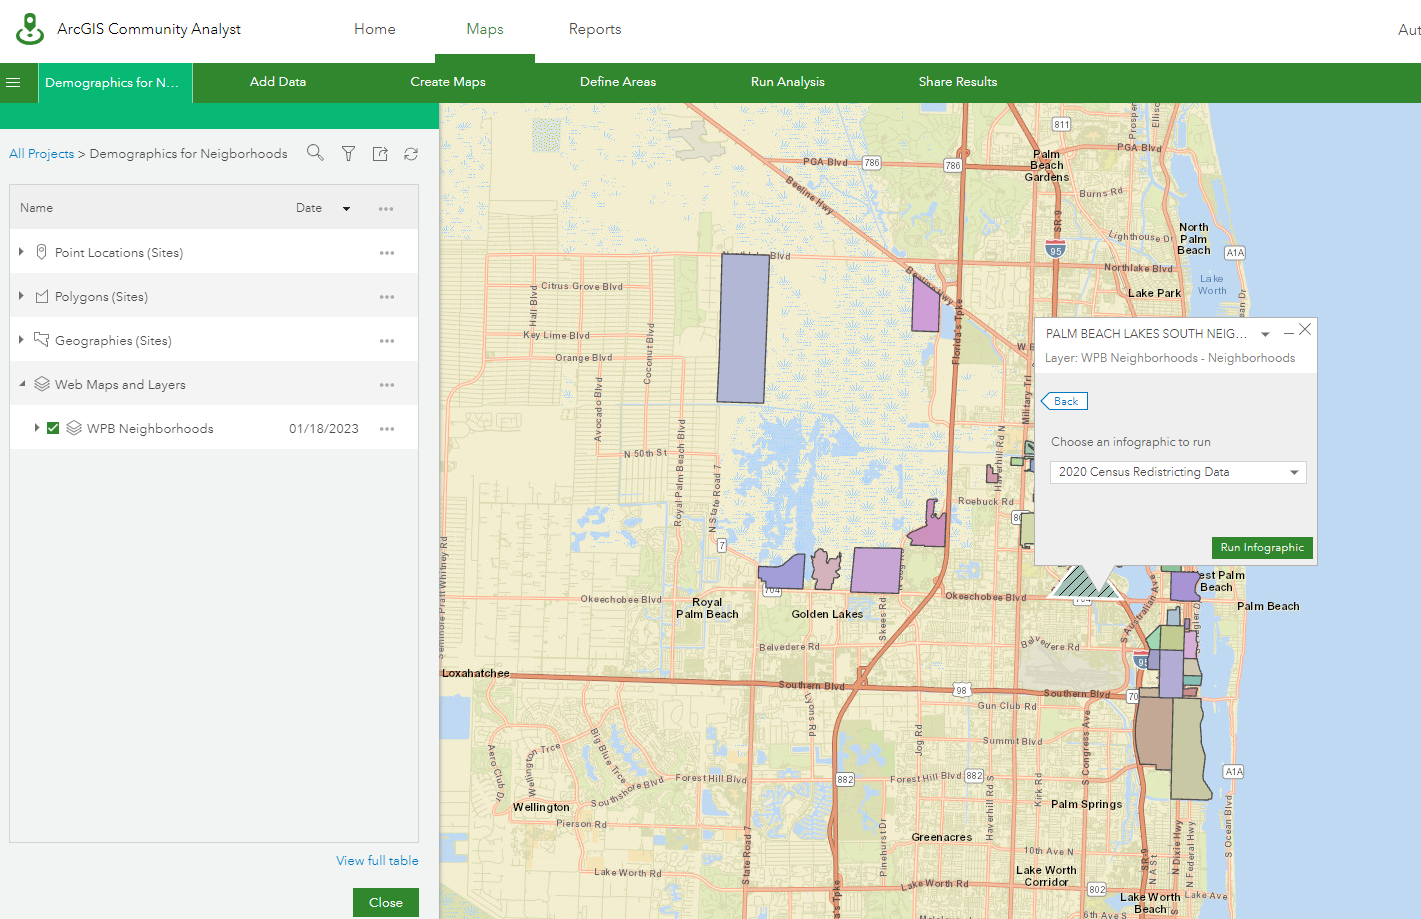The image size is (1421, 919).
Task: Select the large blue polygon on map
Action: click(743, 328)
